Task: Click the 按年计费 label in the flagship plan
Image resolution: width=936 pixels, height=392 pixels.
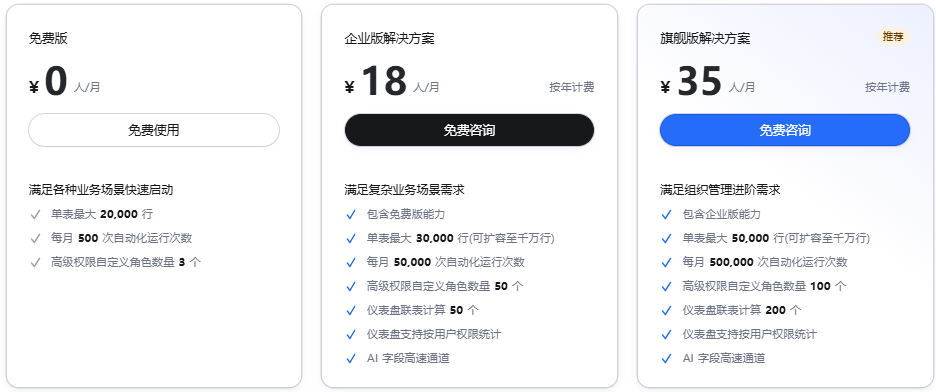Action: point(888,87)
